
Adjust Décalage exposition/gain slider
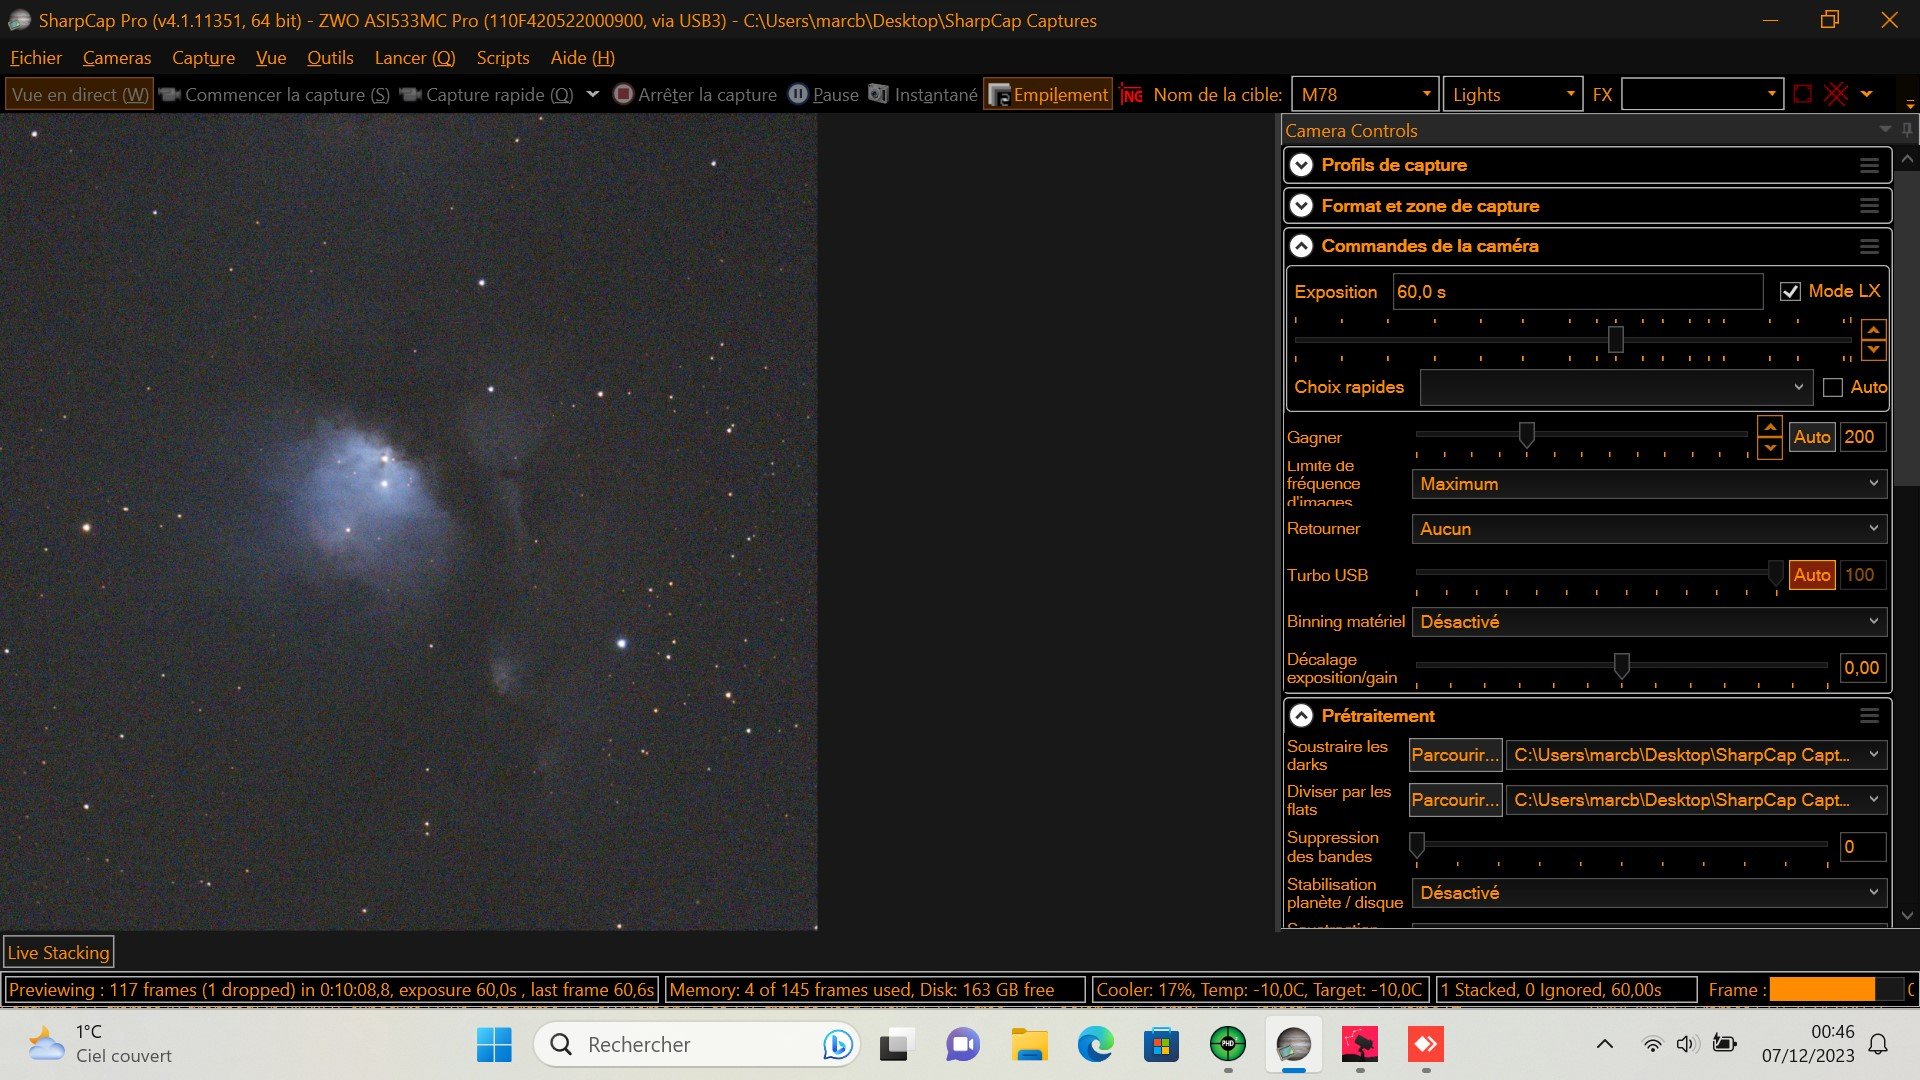1621,666
